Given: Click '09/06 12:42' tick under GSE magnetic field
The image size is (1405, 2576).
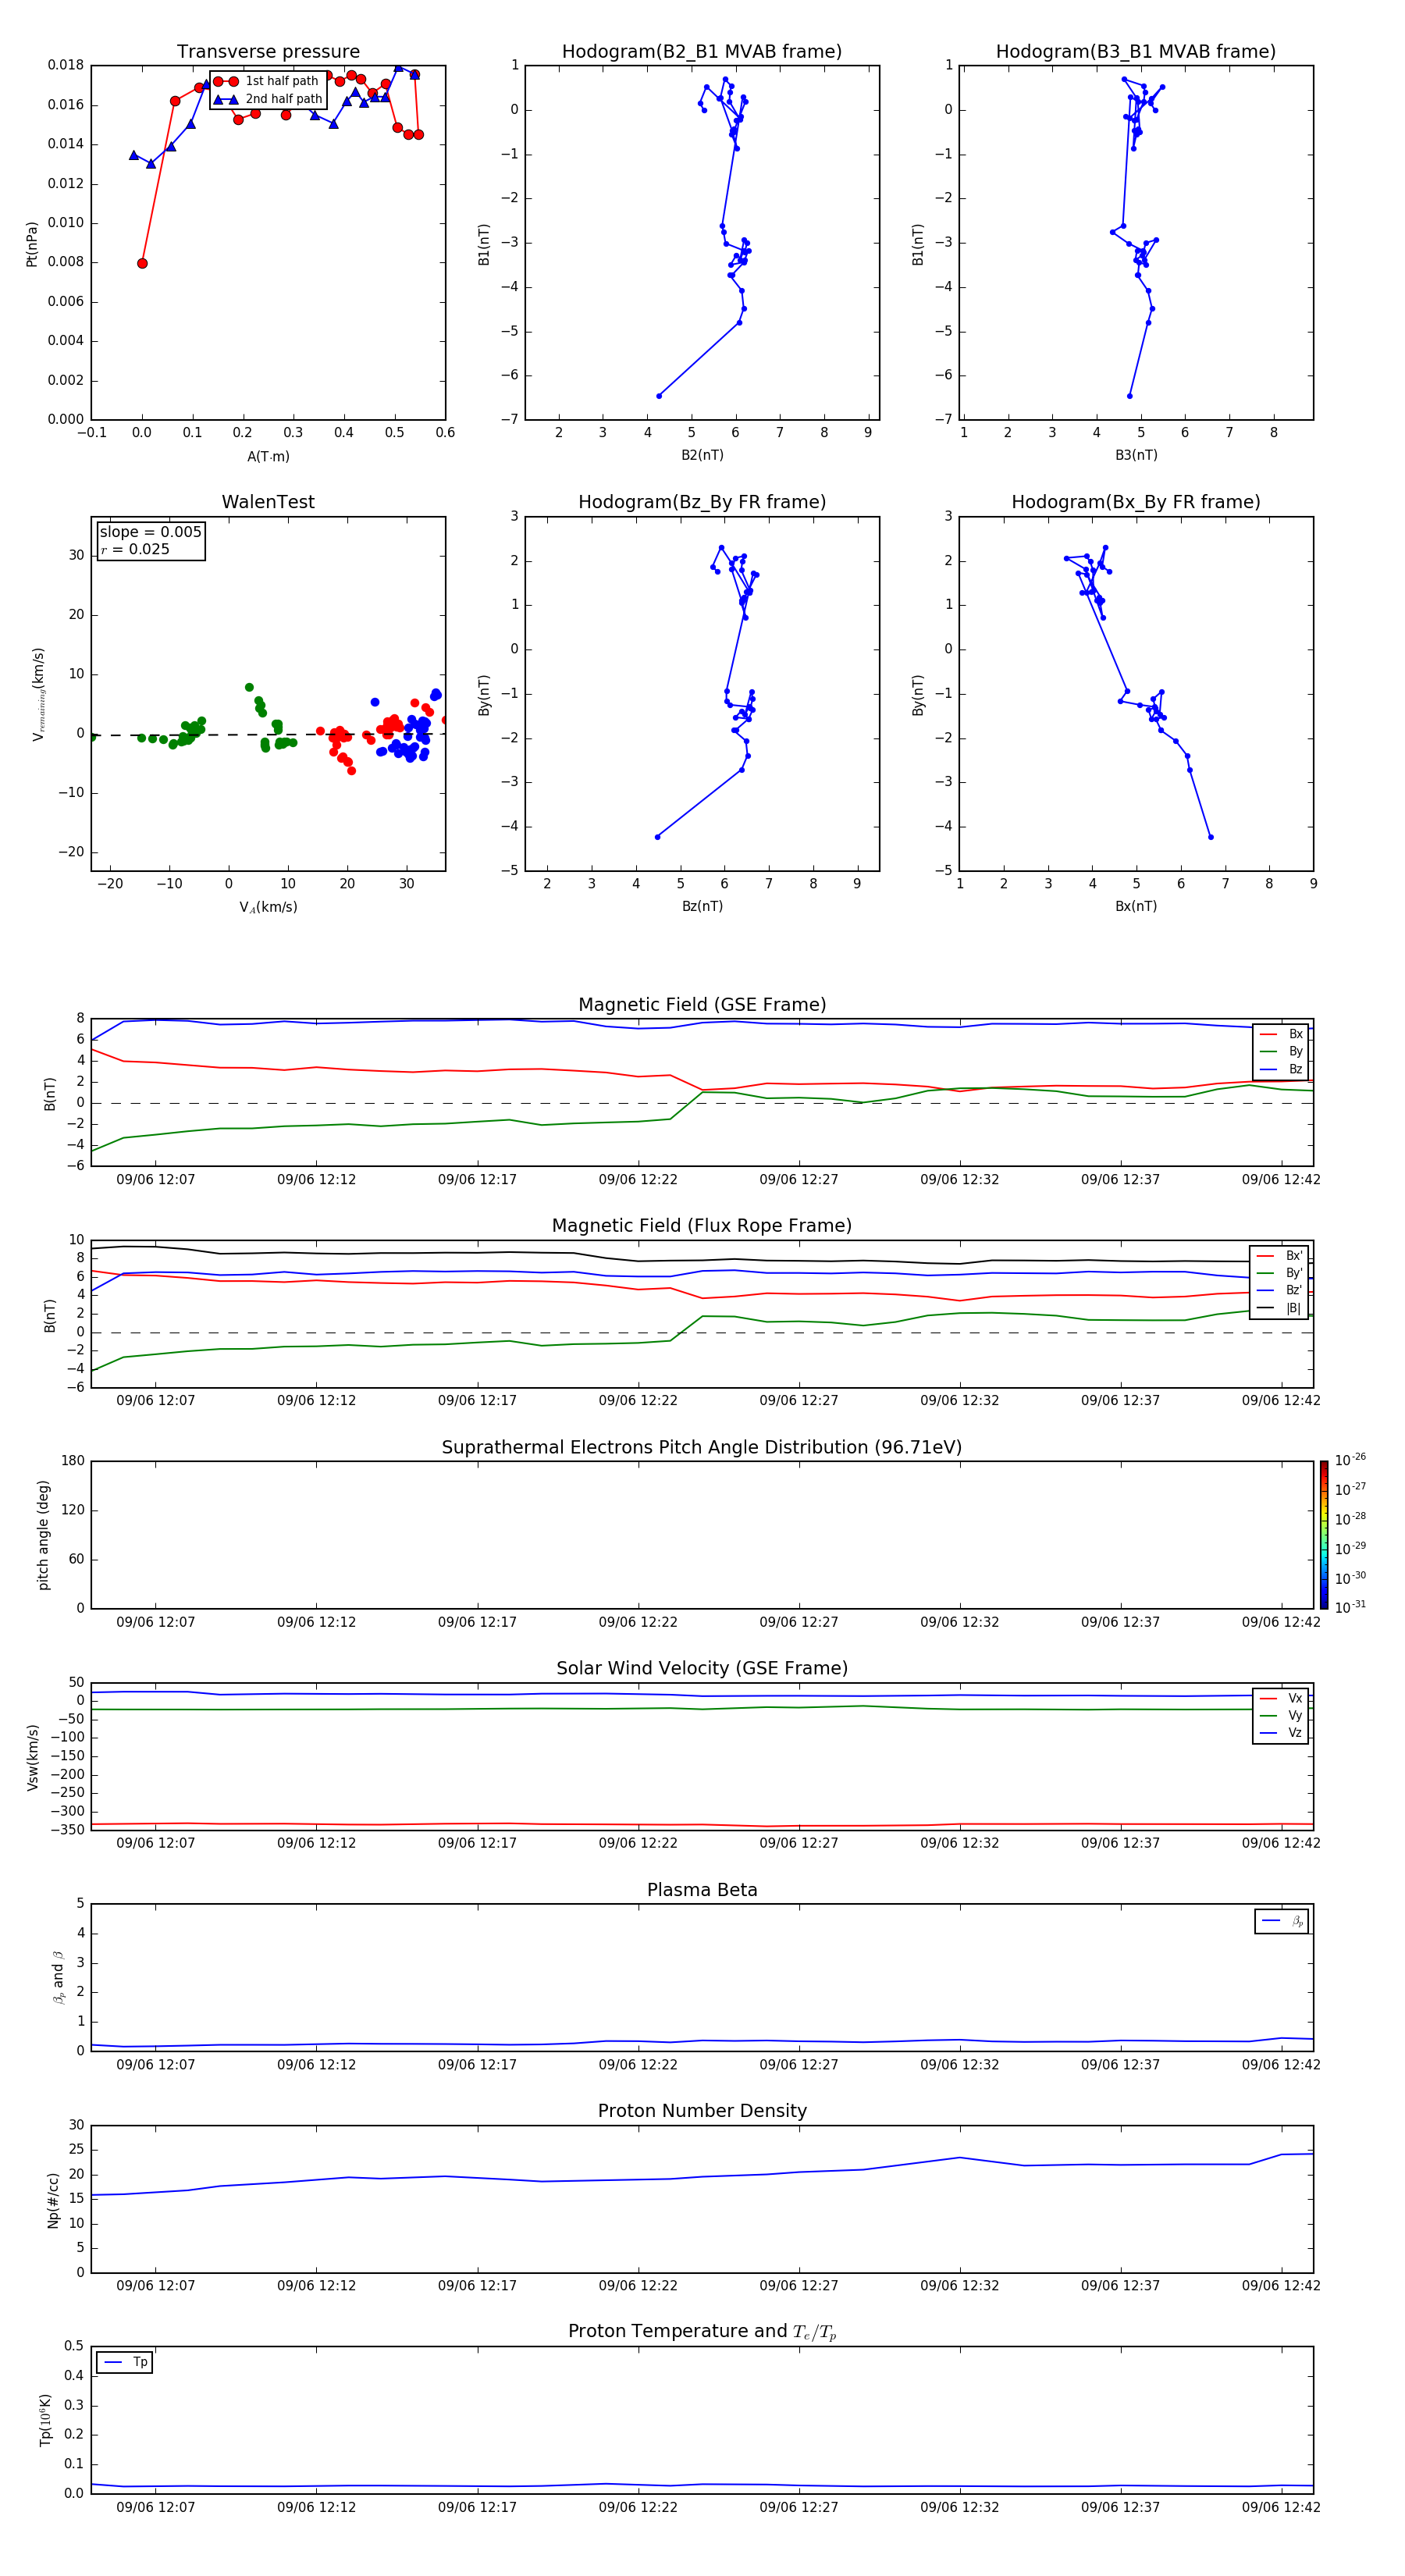Looking at the screenshot, I should (1281, 1180).
